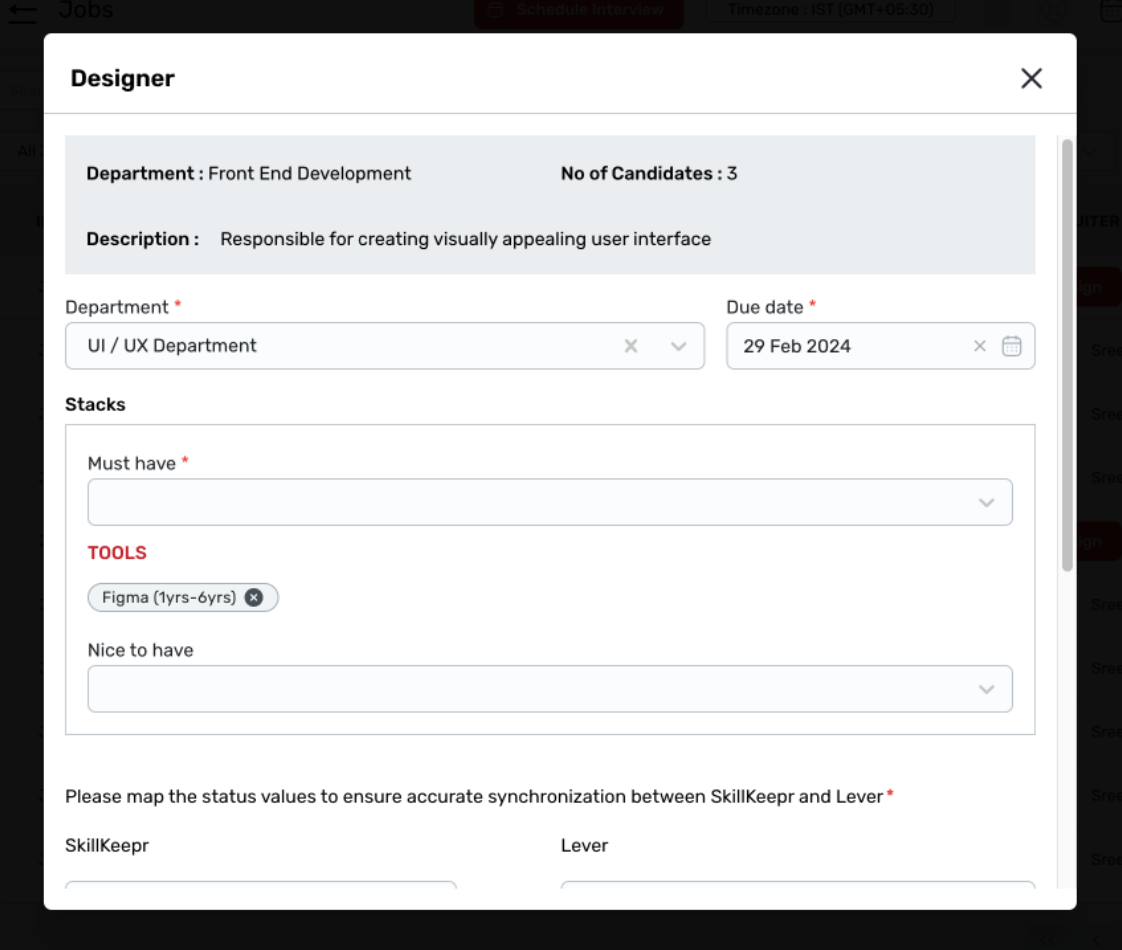Image resolution: width=1122 pixels, height=950 pixels.
Task: Clear the 29 Feb 2024 due date
Action: pyautogui.click(x=980, y=346)
